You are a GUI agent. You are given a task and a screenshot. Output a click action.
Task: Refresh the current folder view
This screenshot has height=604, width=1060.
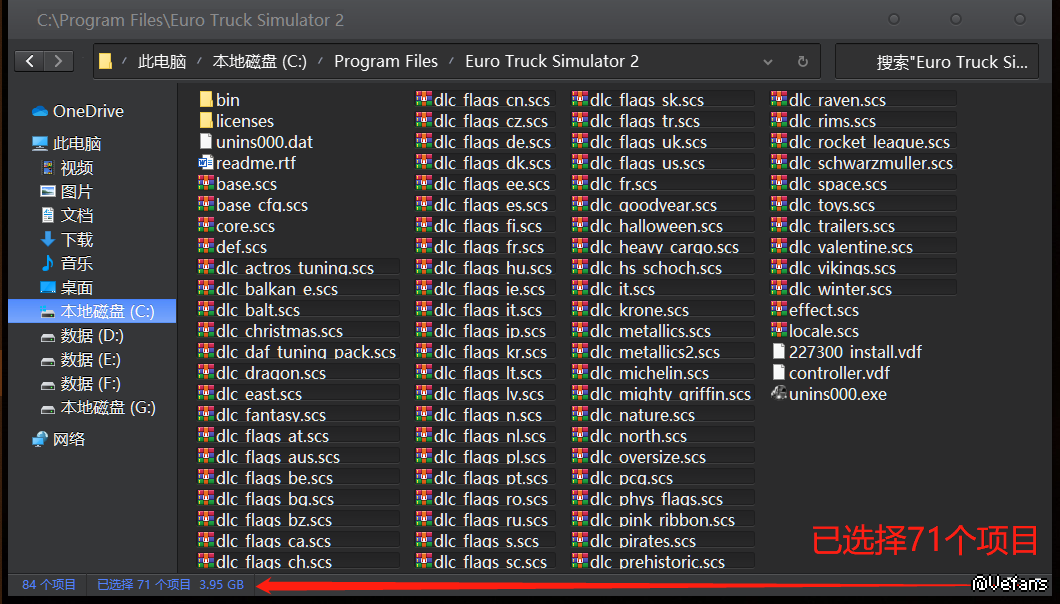802,61
